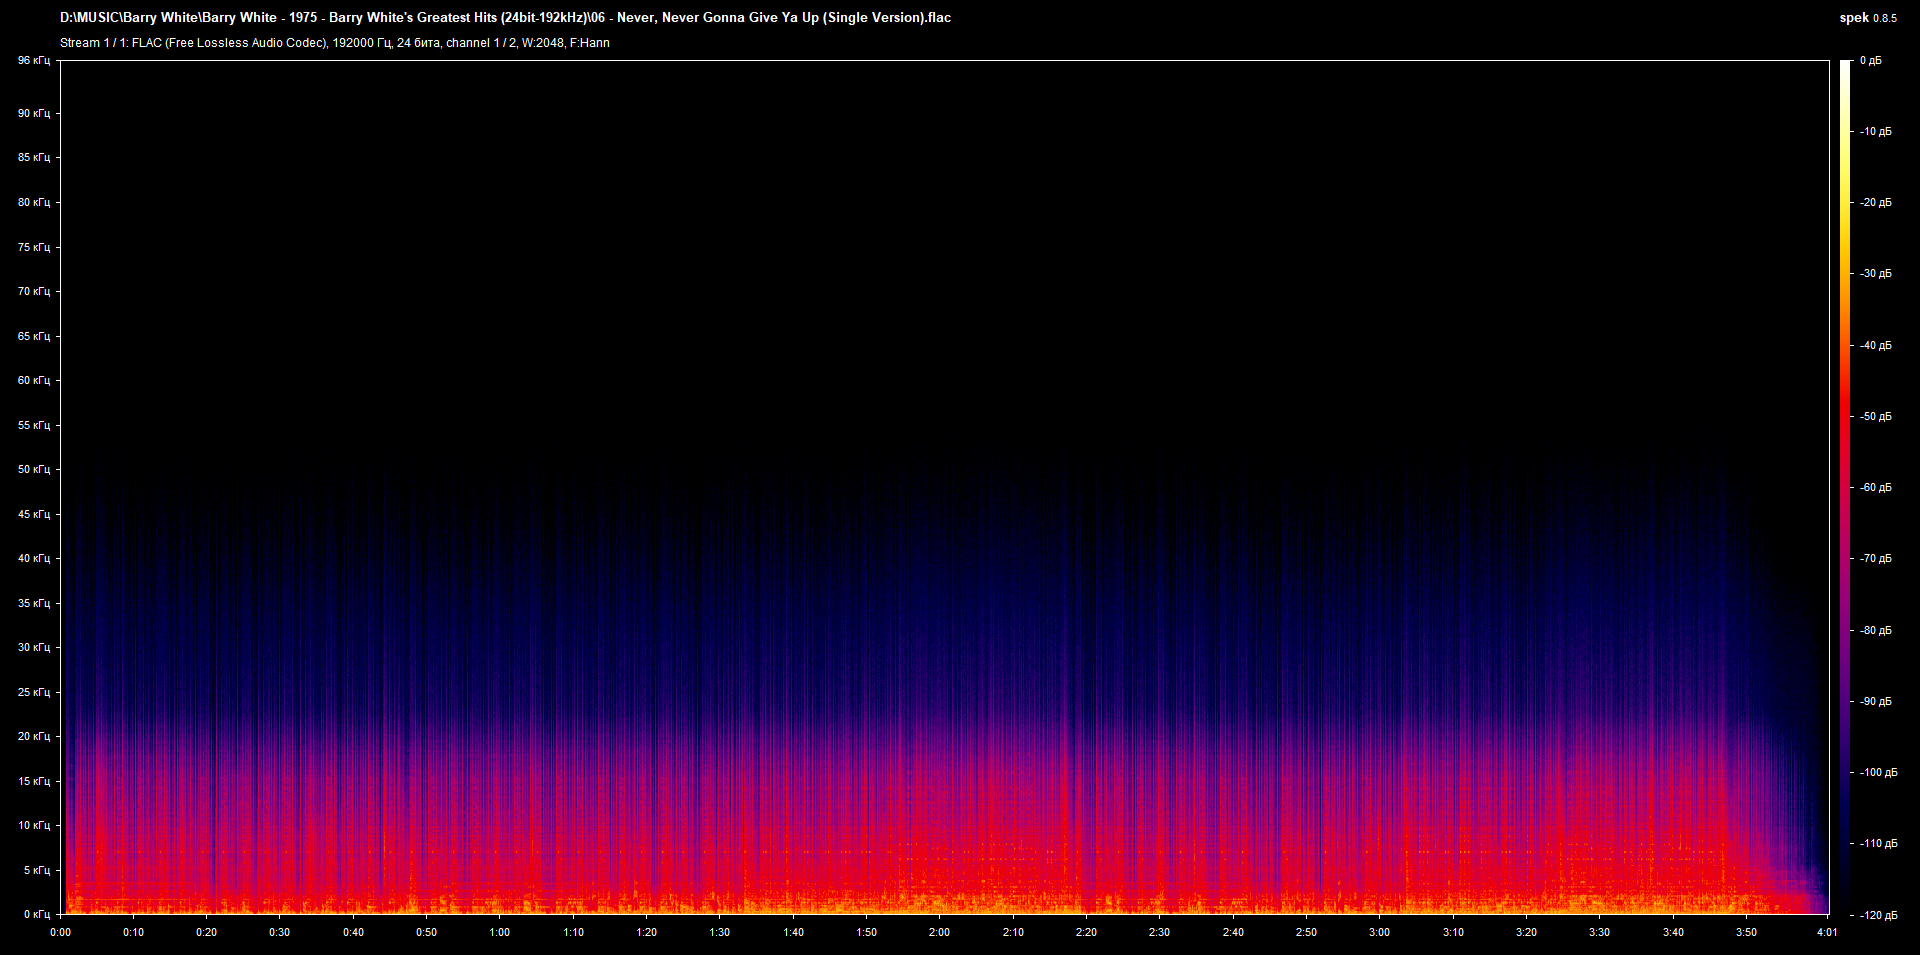Click the -60 дБ scale label

1874,487
